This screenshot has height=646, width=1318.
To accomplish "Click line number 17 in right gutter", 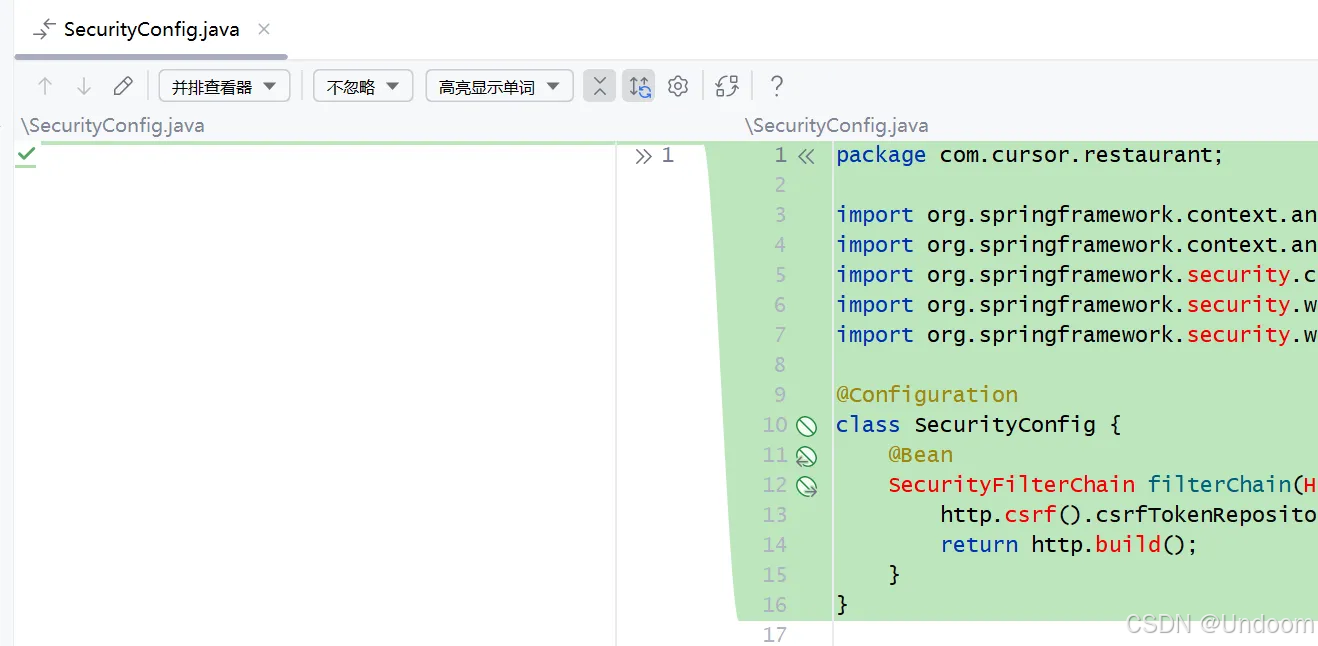I will click(775, 635).
